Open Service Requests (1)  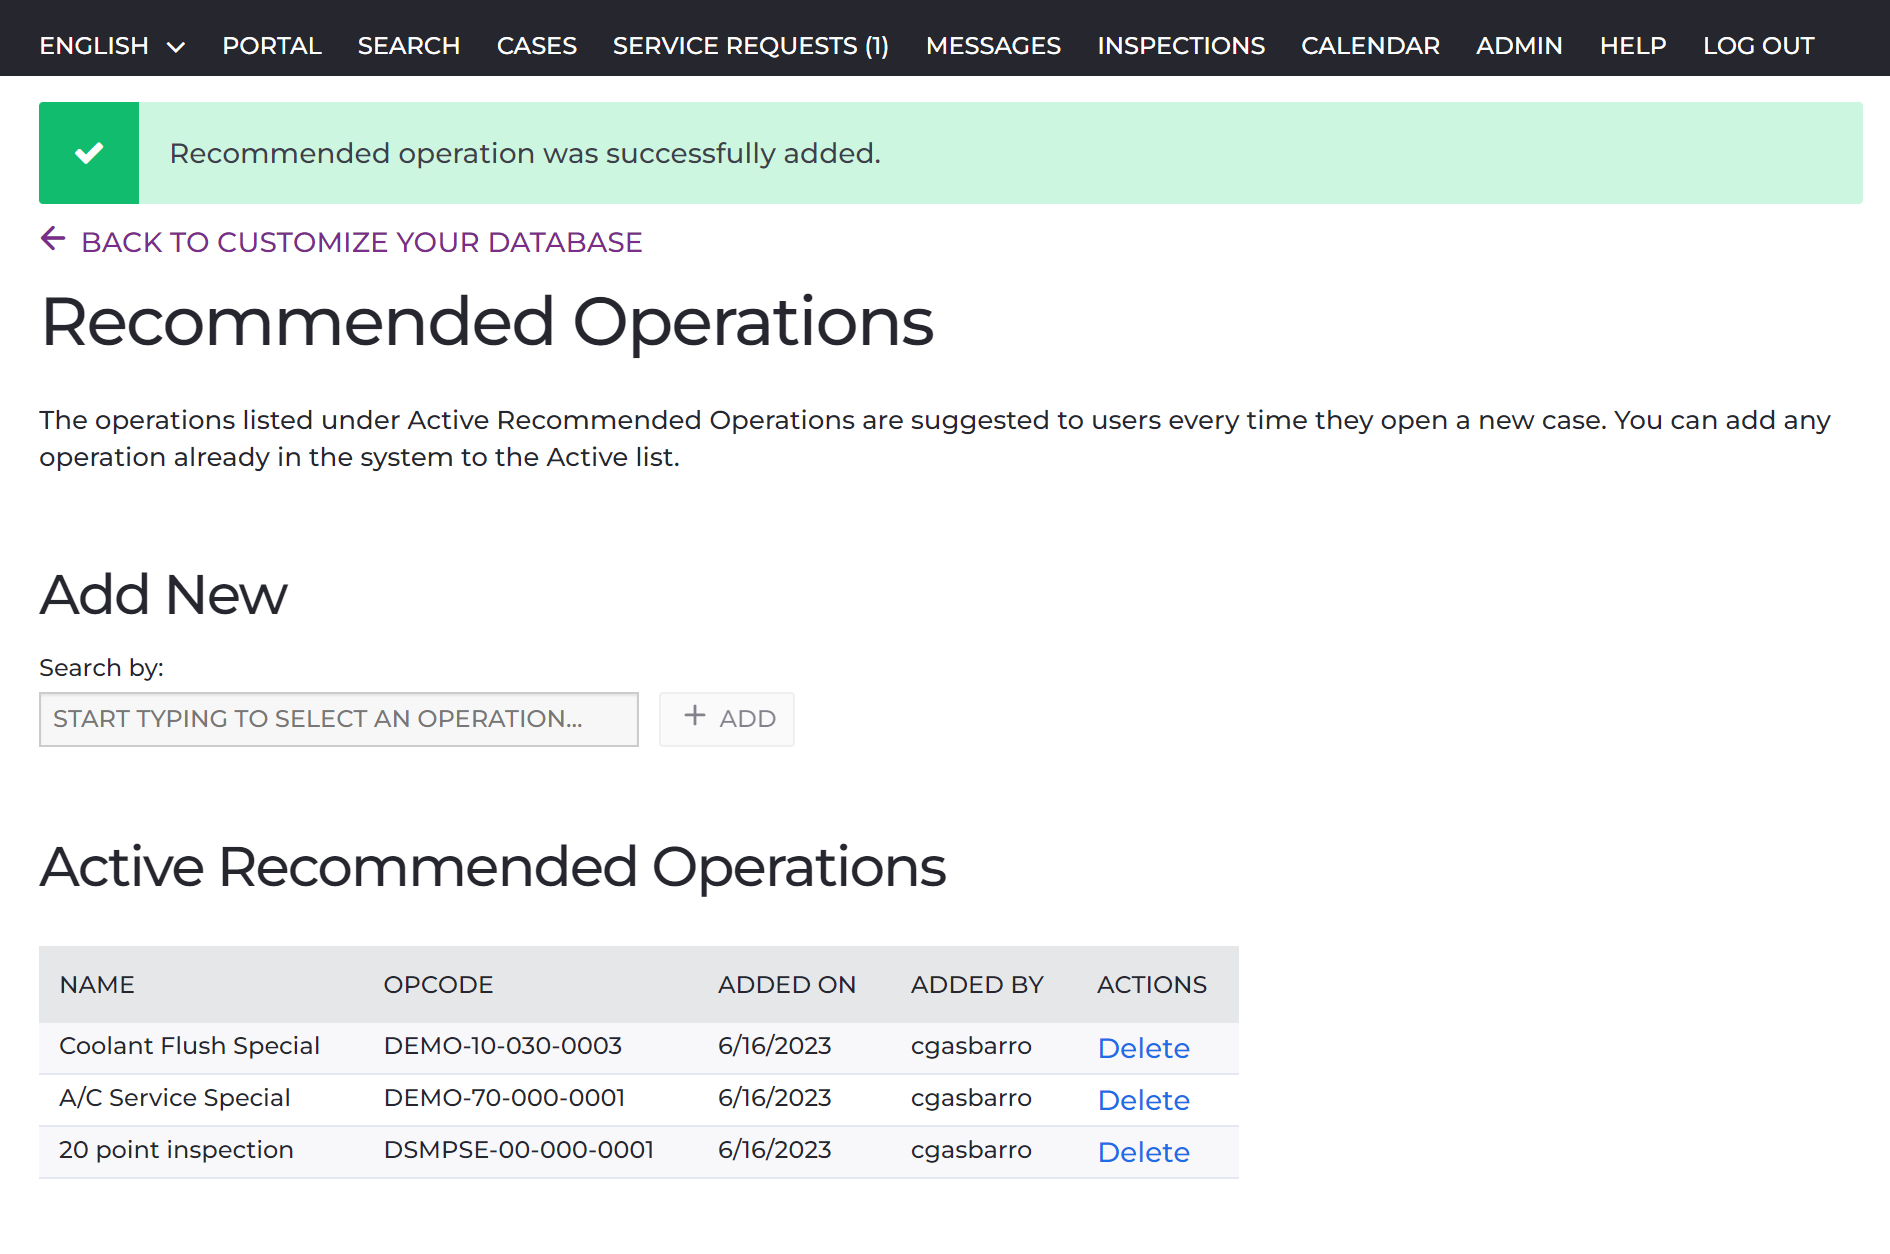click(751, 46)
